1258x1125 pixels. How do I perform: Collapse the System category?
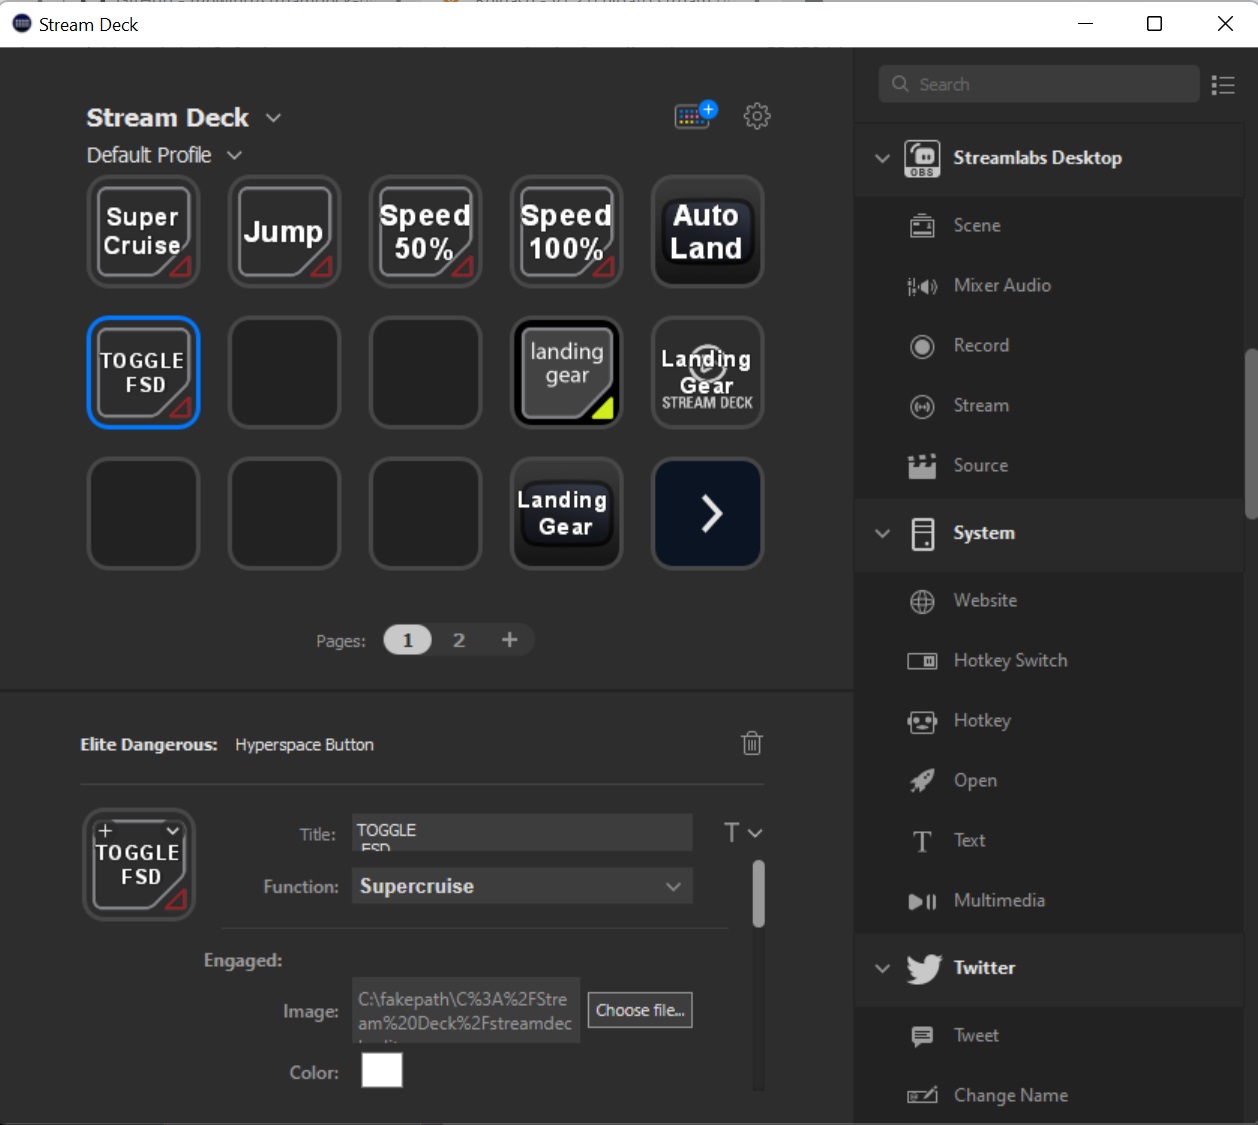(882, 533)
